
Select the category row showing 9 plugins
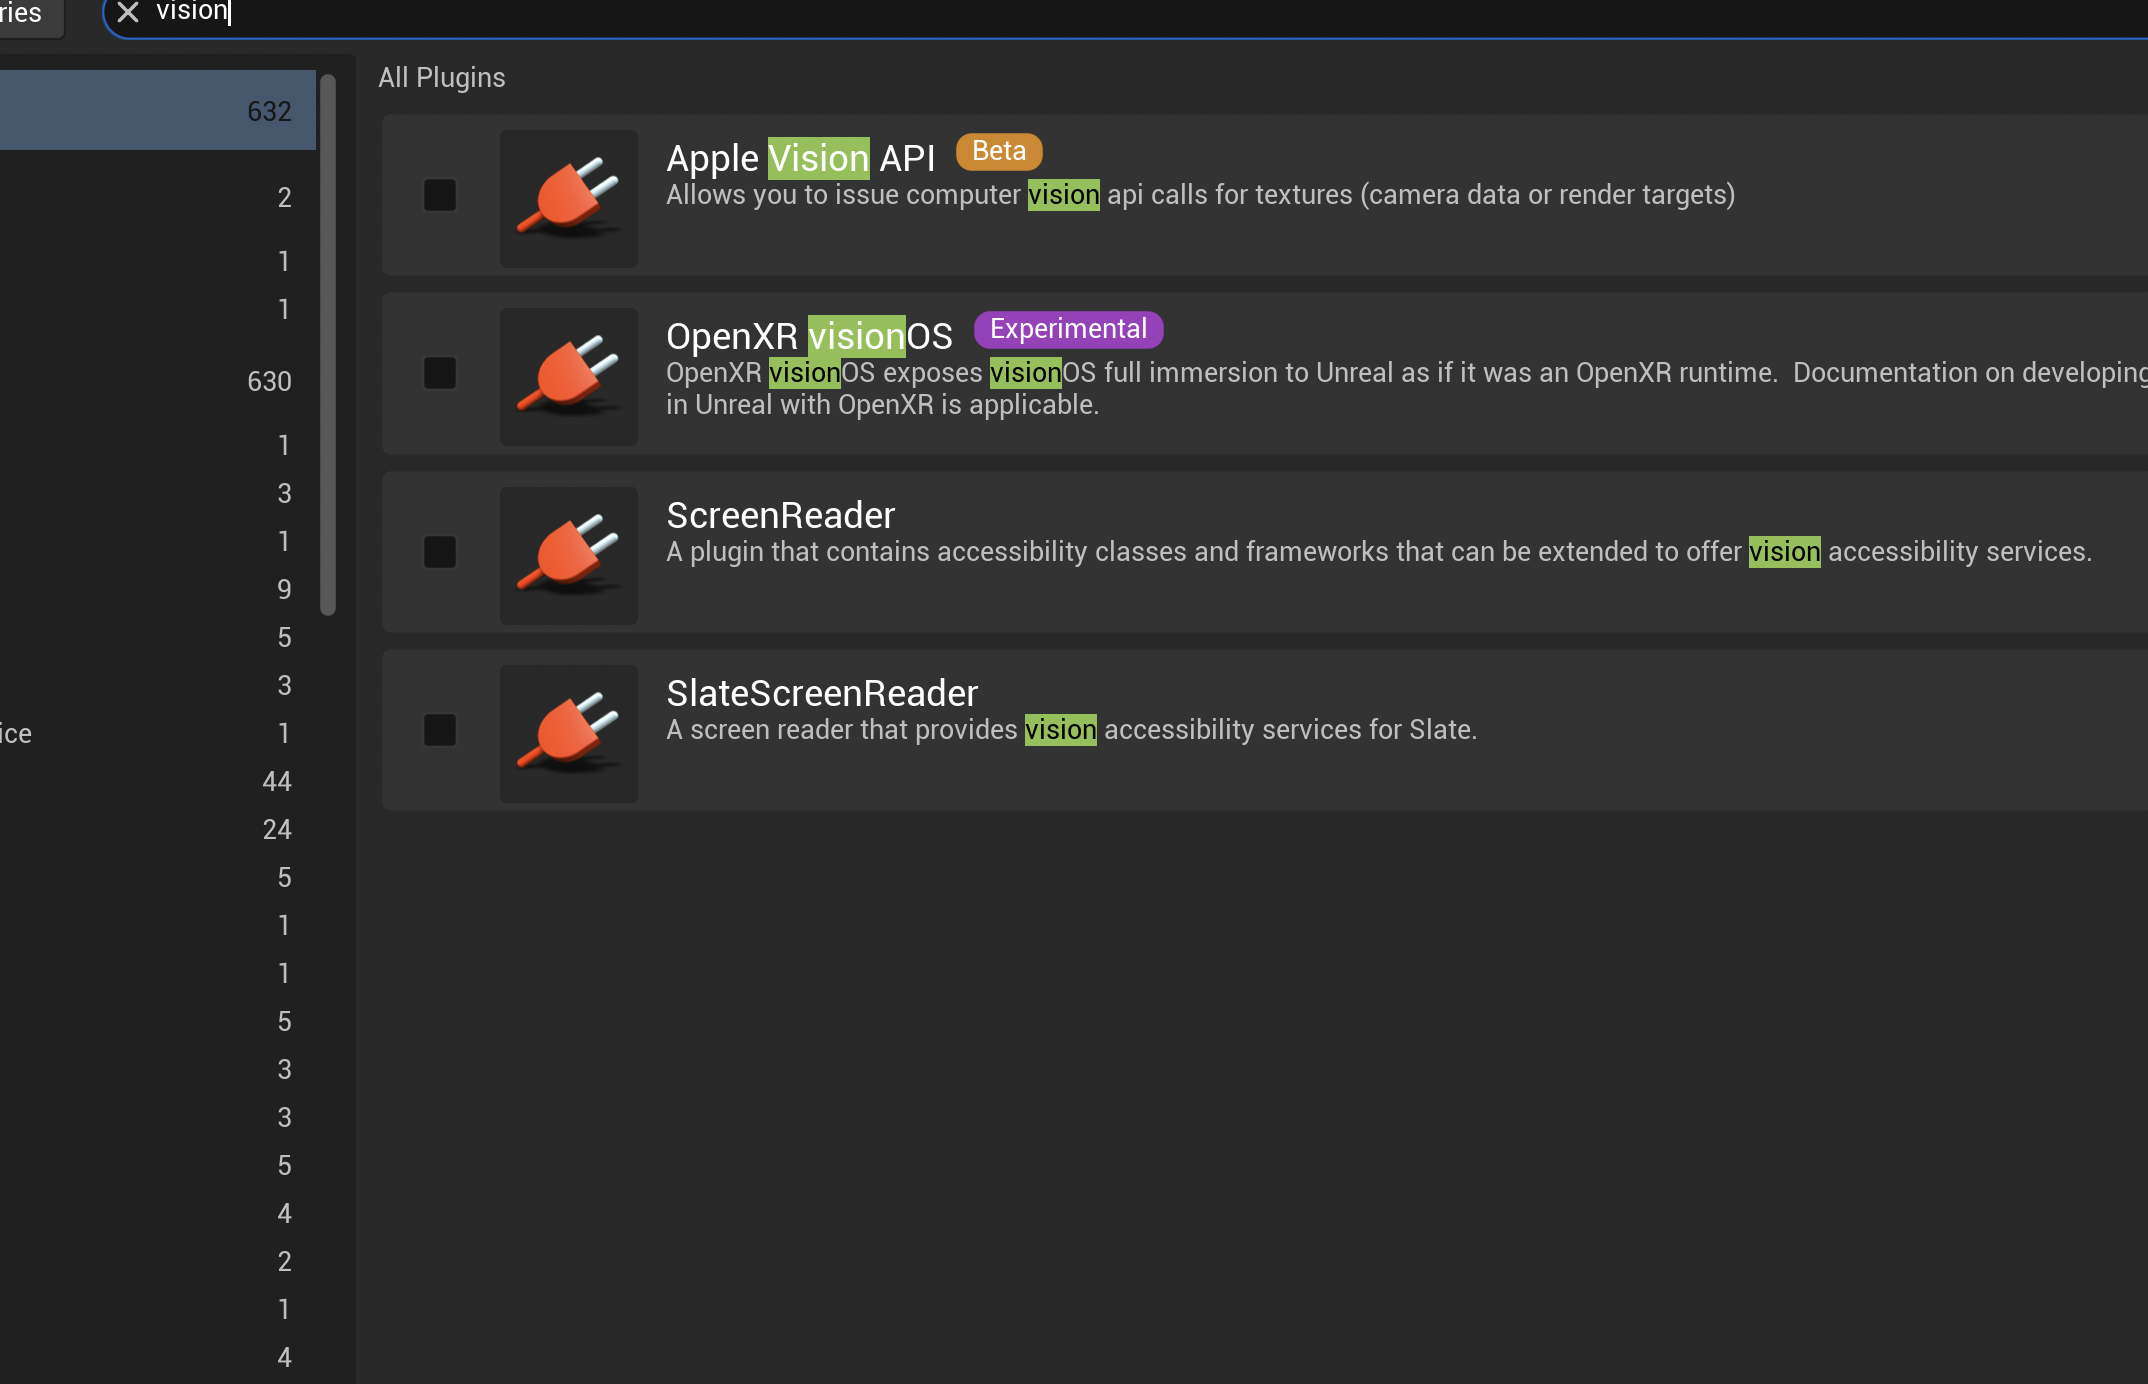158,589
